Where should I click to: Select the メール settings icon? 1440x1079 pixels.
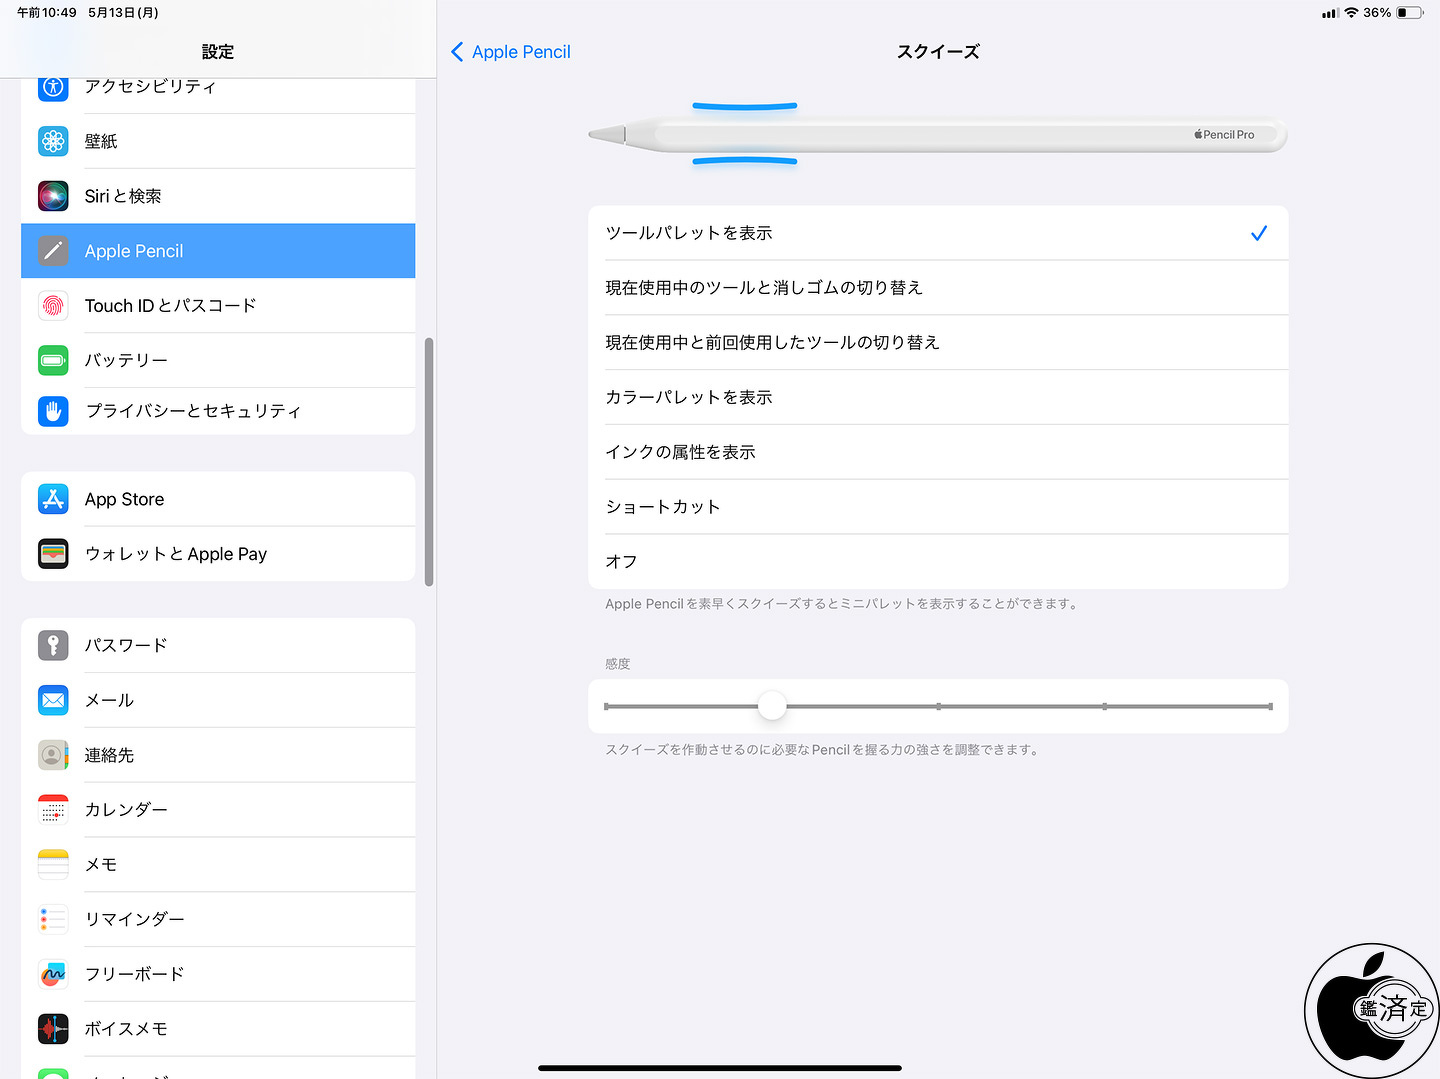tap(53, 700)
